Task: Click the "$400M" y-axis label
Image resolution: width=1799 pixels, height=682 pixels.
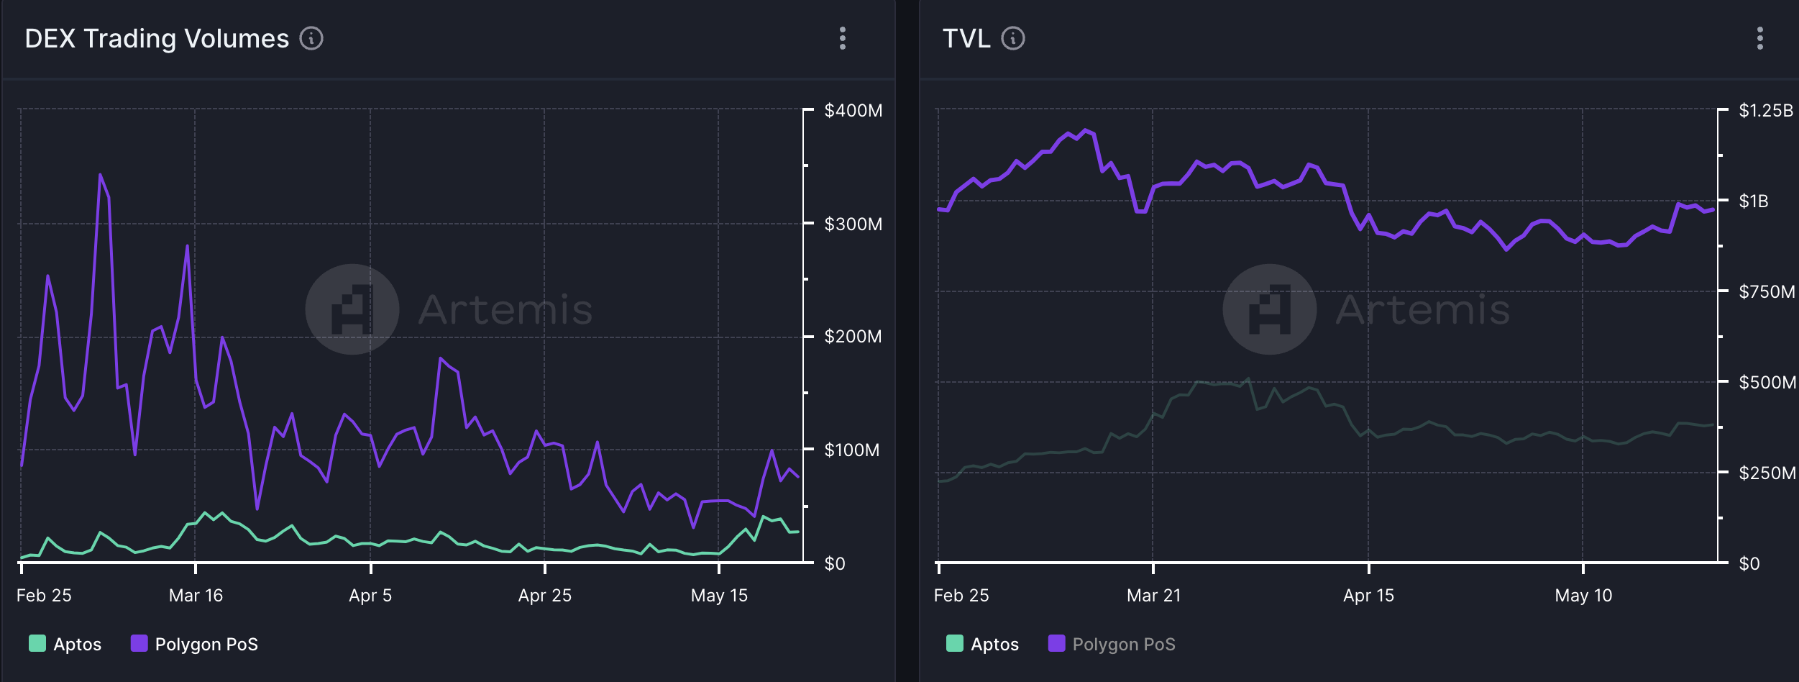Action: click(853, 111)
